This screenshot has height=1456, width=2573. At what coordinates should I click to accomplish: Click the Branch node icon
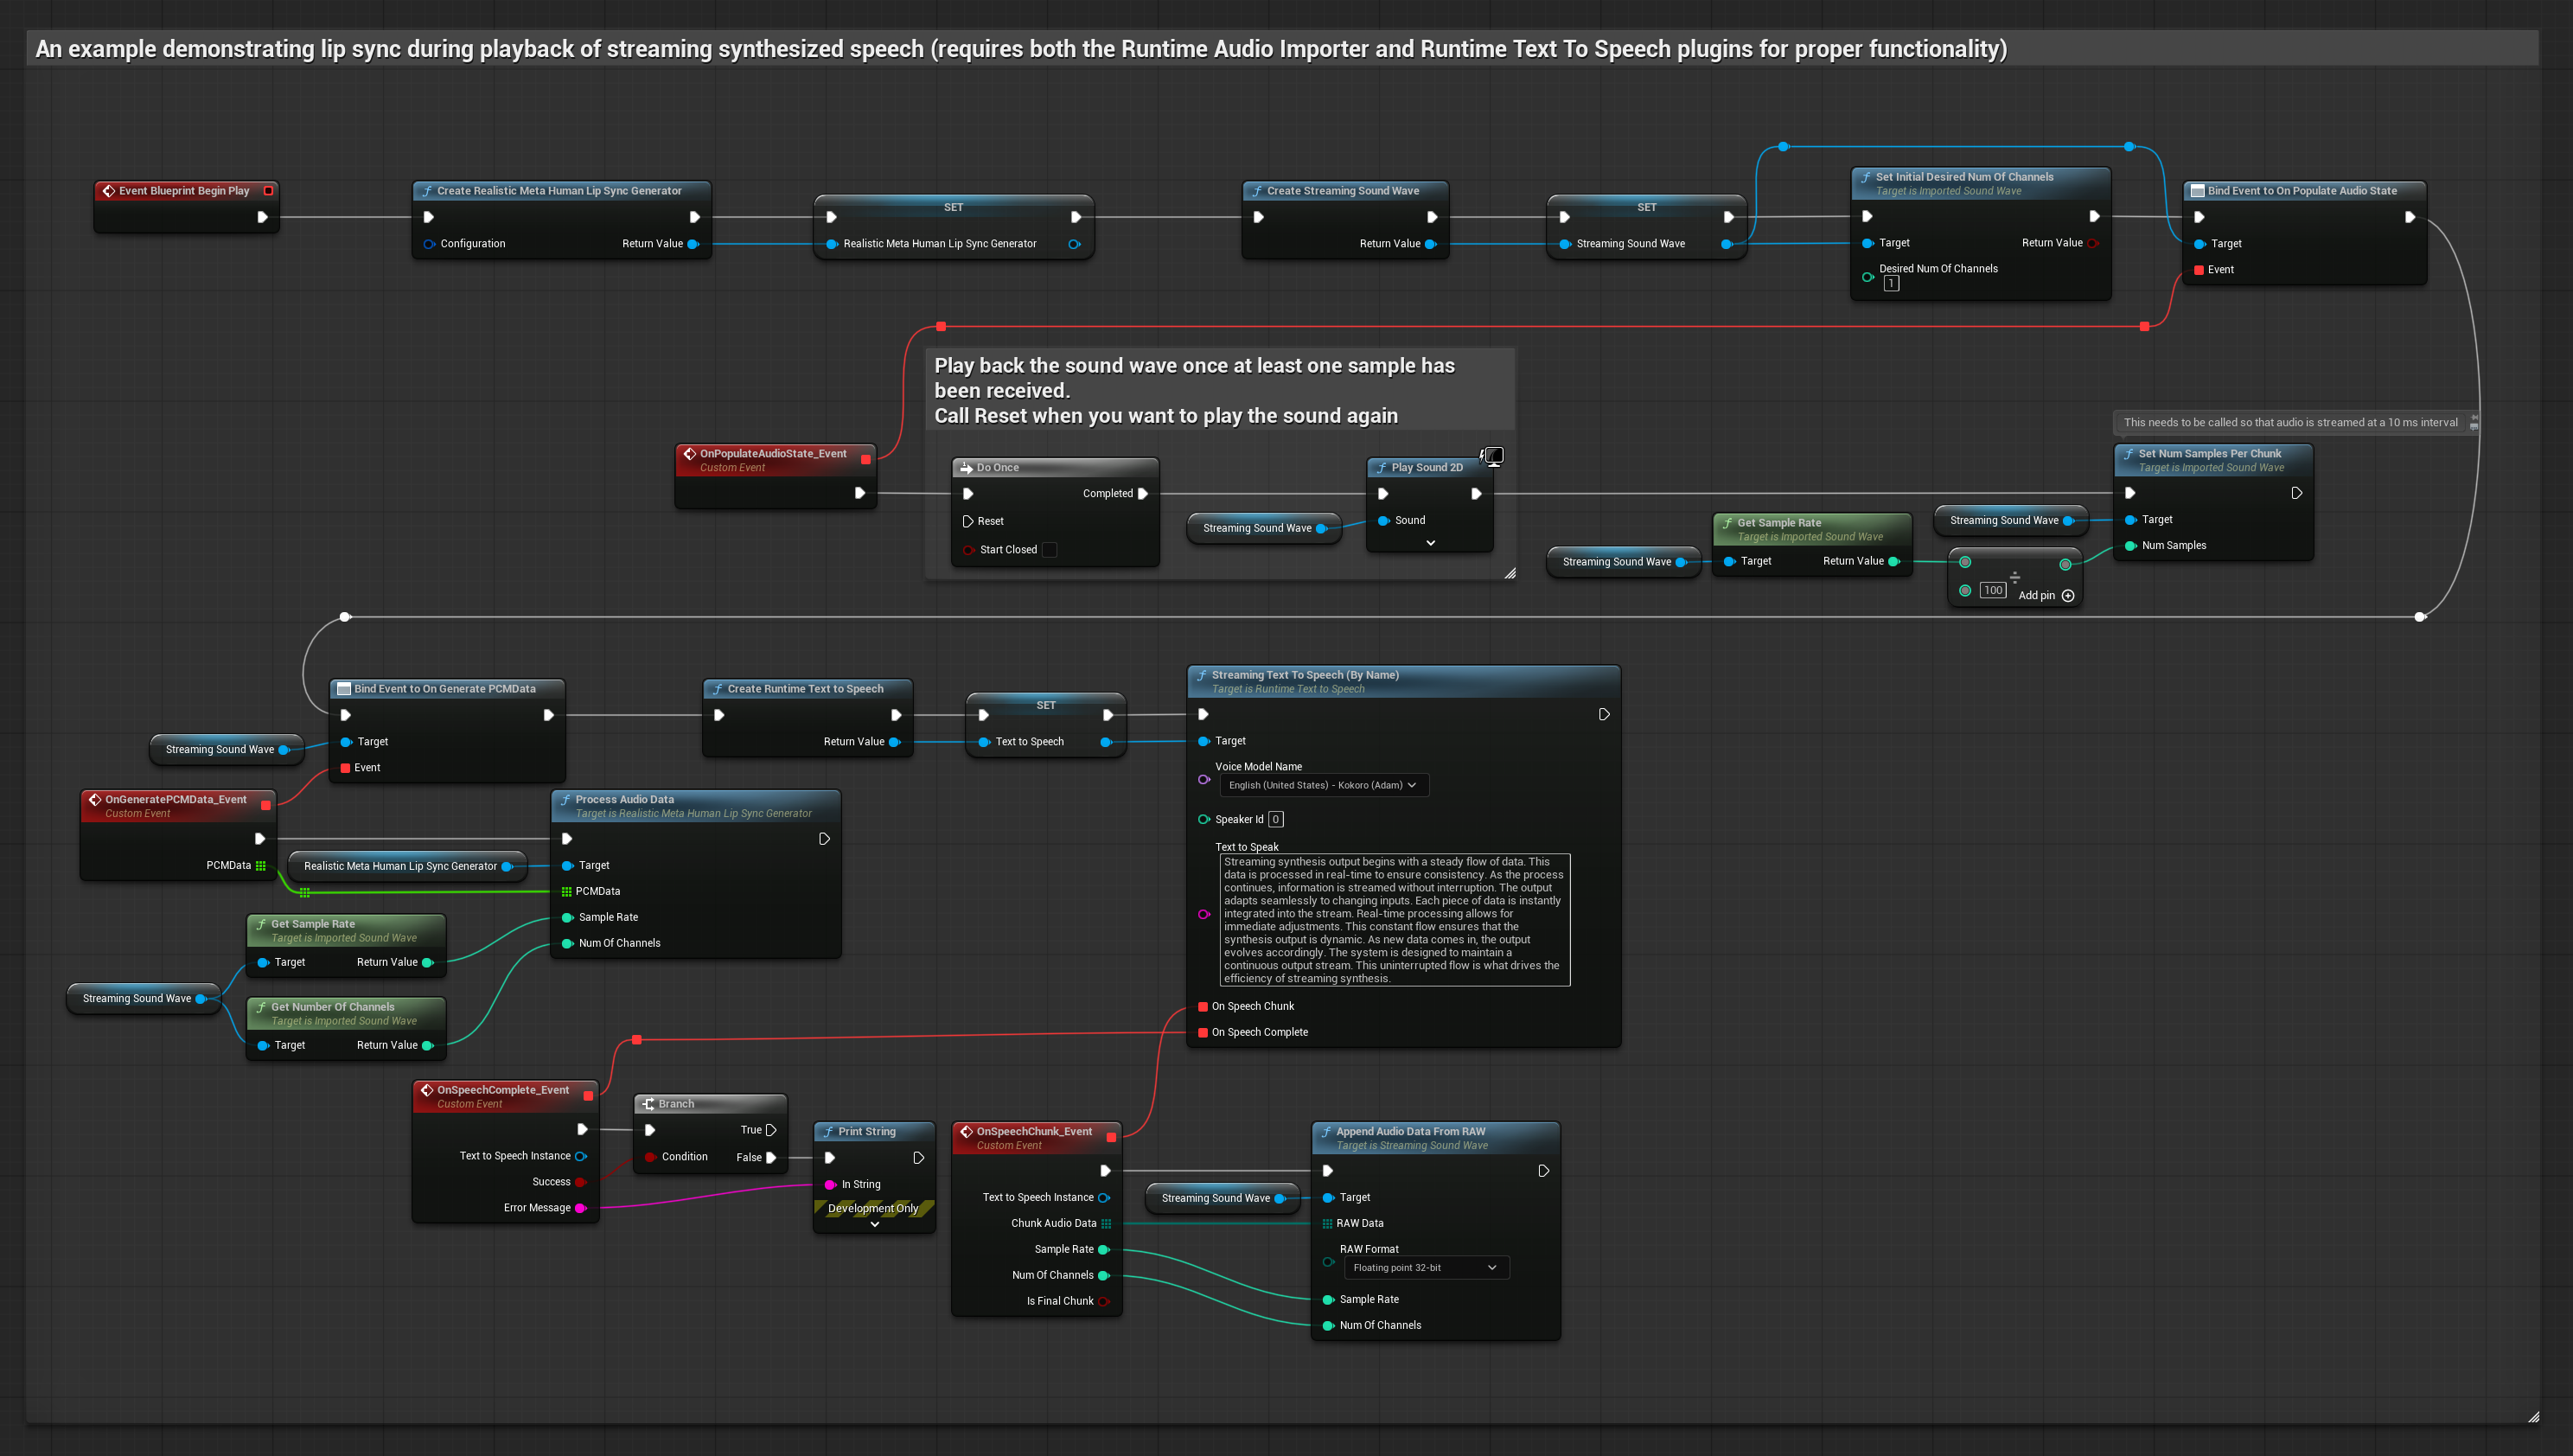point(648,1103)
